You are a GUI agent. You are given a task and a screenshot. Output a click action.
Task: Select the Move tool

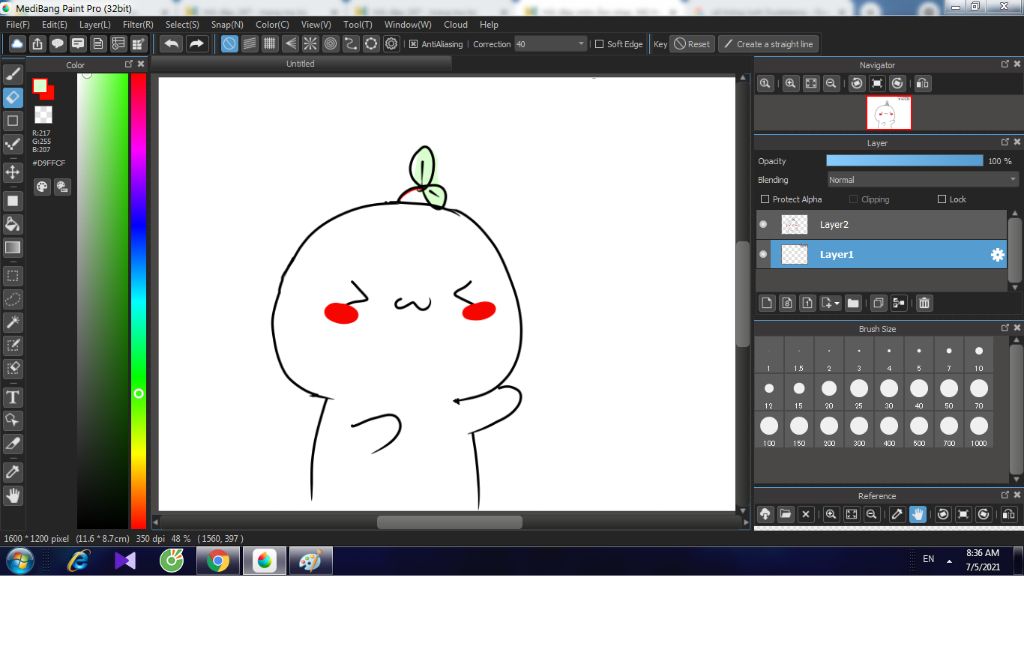click(x=12, y=172)
